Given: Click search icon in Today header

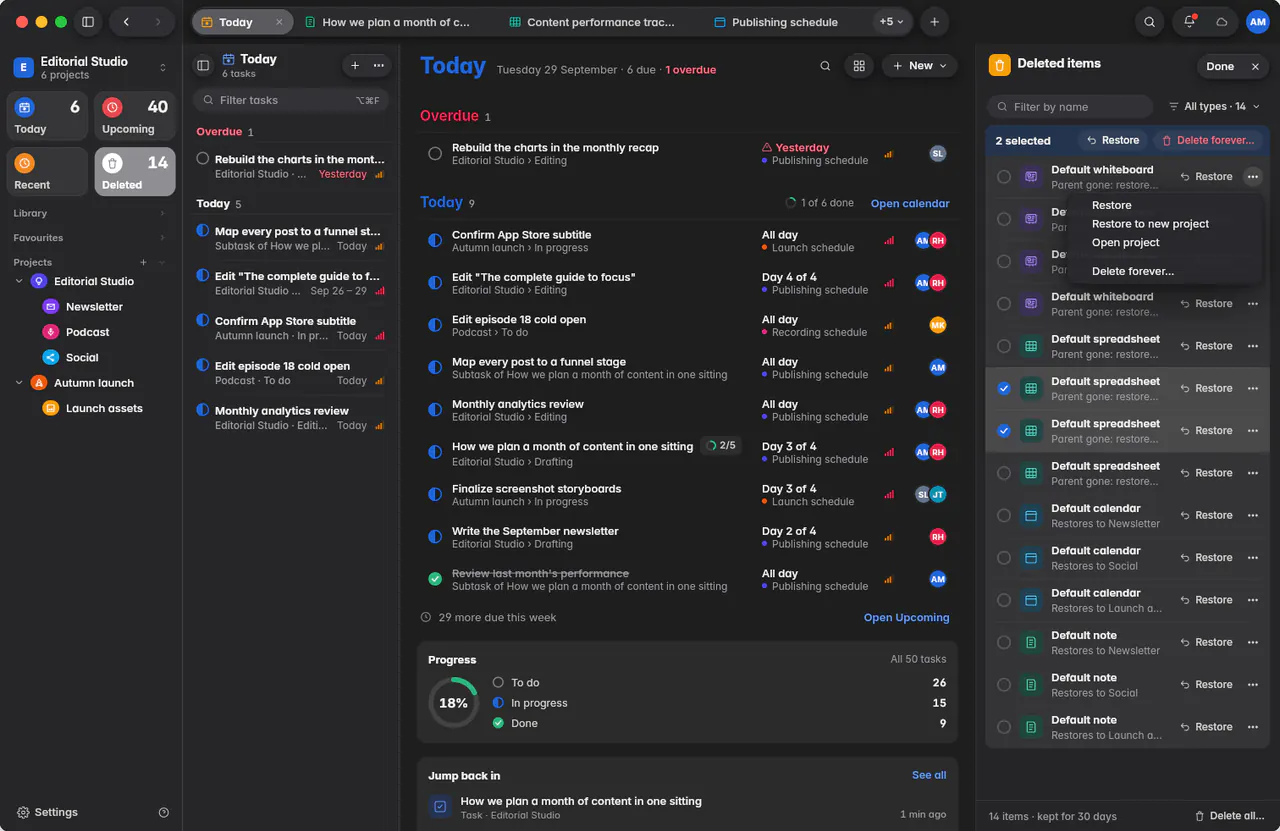Looking at the screenshot, I should (x=825, y=66).
